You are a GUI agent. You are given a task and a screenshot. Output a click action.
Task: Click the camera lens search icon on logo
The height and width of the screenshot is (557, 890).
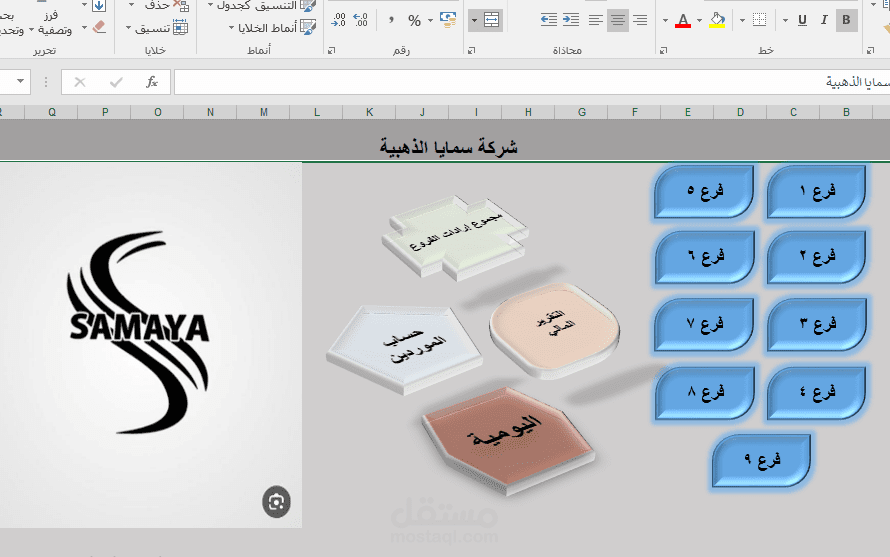pos(276,502)
